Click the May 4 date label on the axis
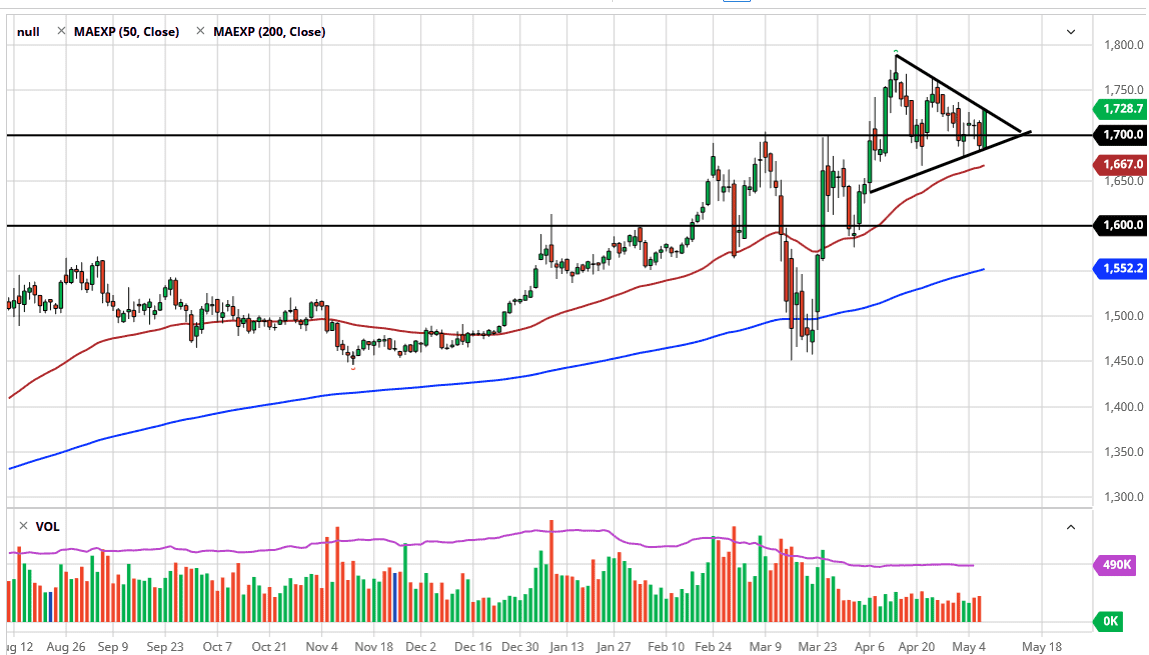This screenshot has height=655, width=1149. pyautogui.click(x=967, y=647)
